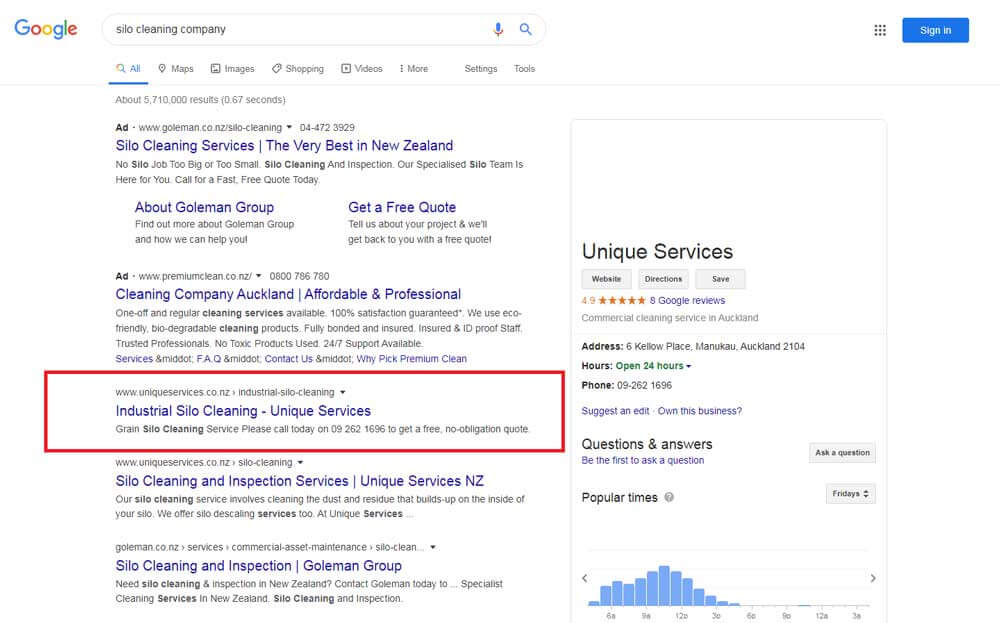Start voice search with microphone icon
The width and height of the screenshot is (1000, 623).
(498, 30)
